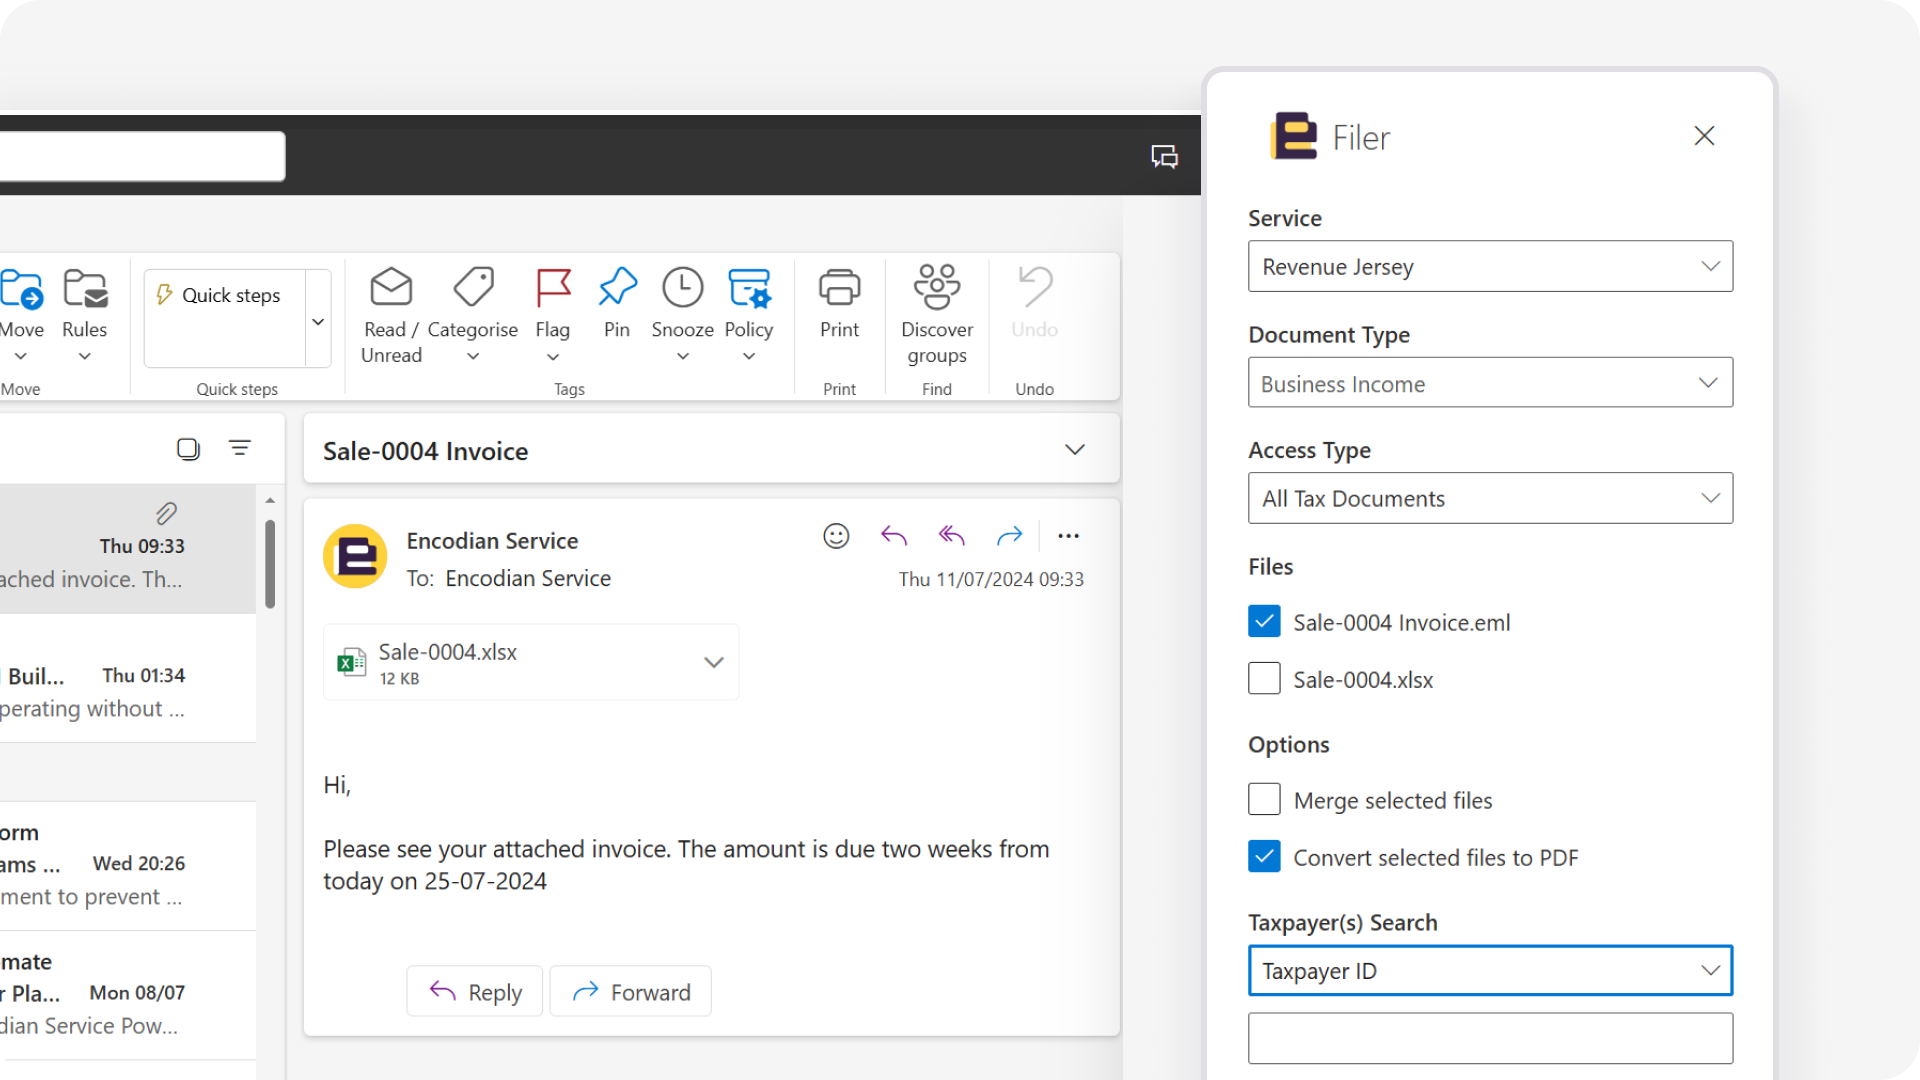Click the message list scrollbar

270,563
